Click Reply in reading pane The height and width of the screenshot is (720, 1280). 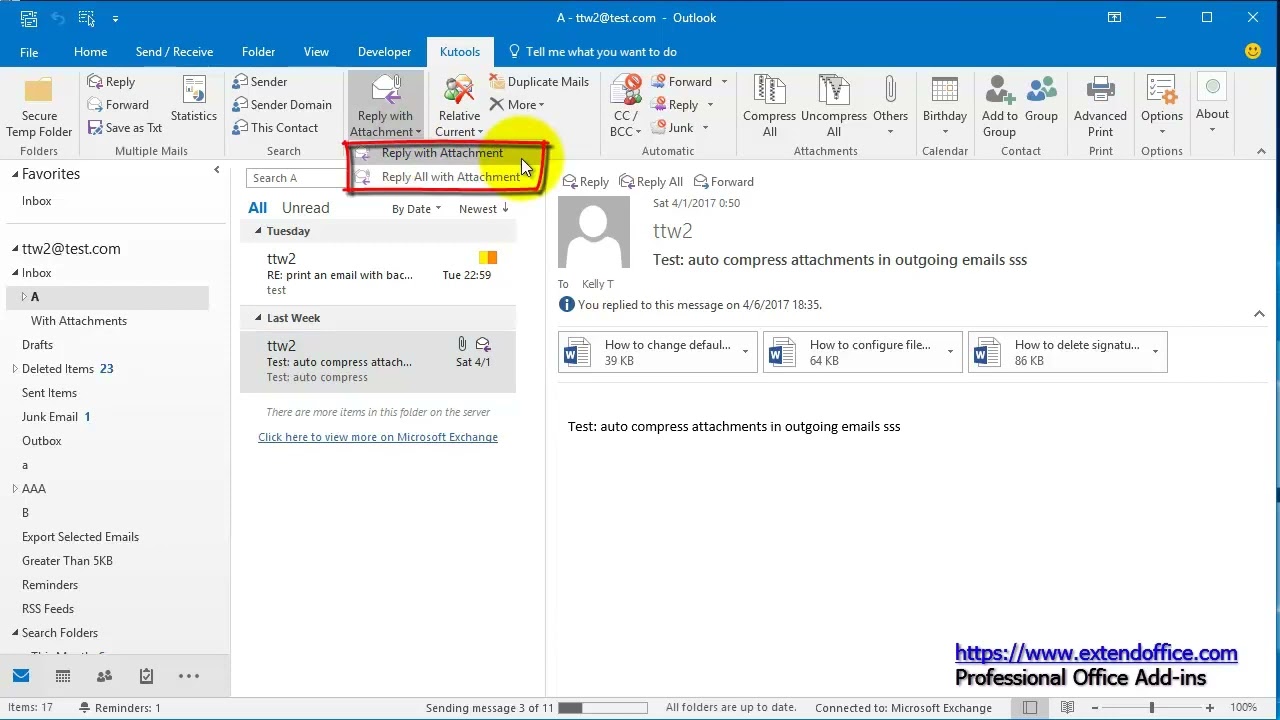pyautogui.click(x=586, y=182)
